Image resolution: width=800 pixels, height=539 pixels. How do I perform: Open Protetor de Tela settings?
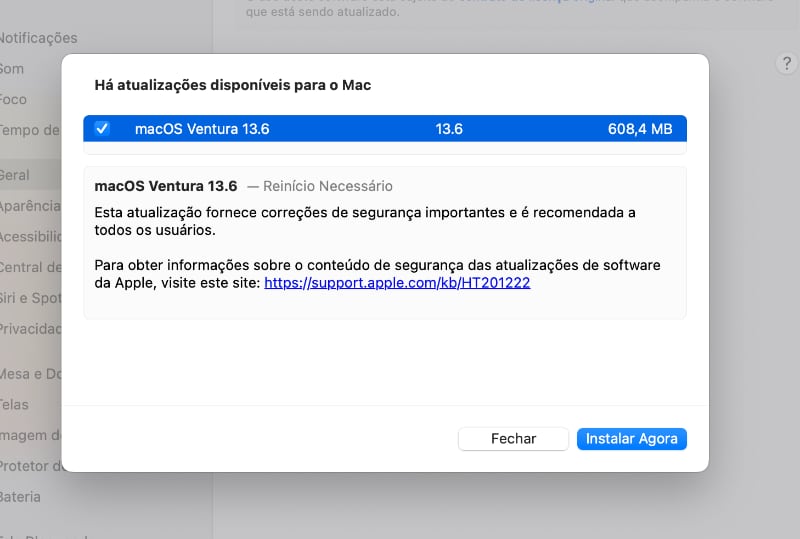(30, 466)
